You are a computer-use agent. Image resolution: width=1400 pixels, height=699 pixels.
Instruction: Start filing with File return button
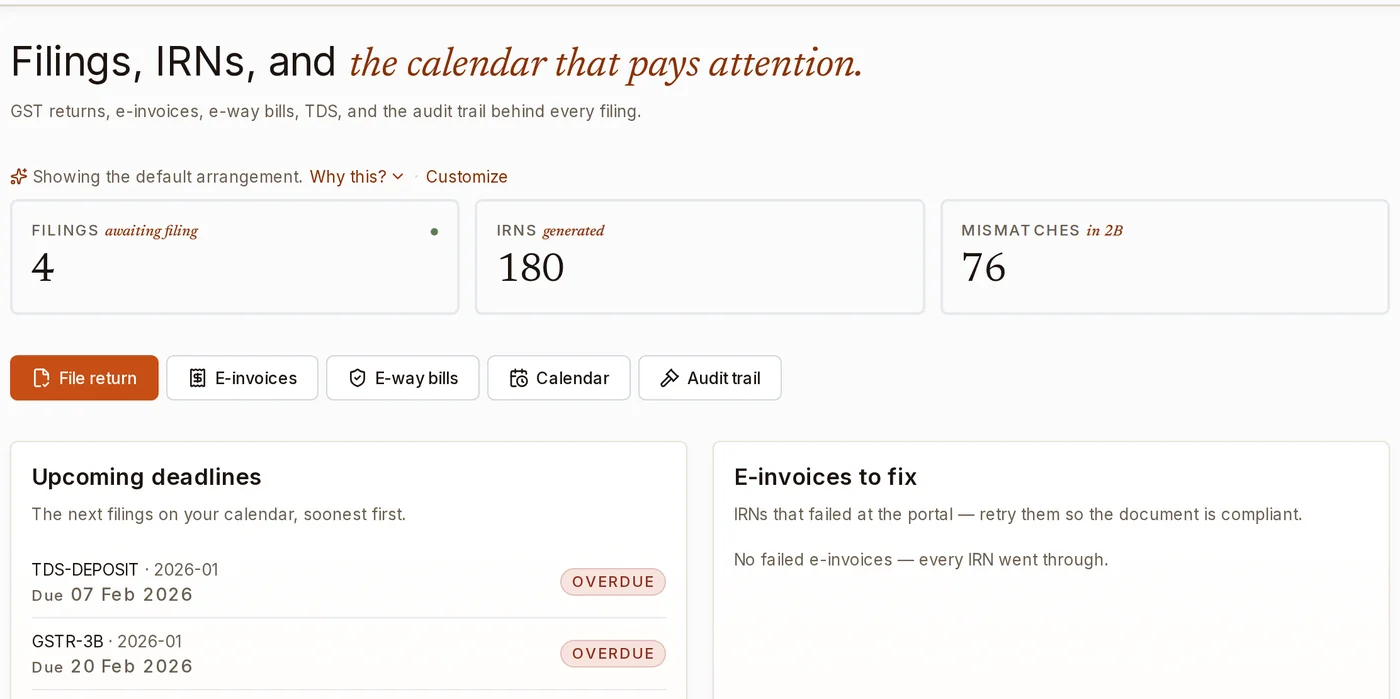[84, 378]
